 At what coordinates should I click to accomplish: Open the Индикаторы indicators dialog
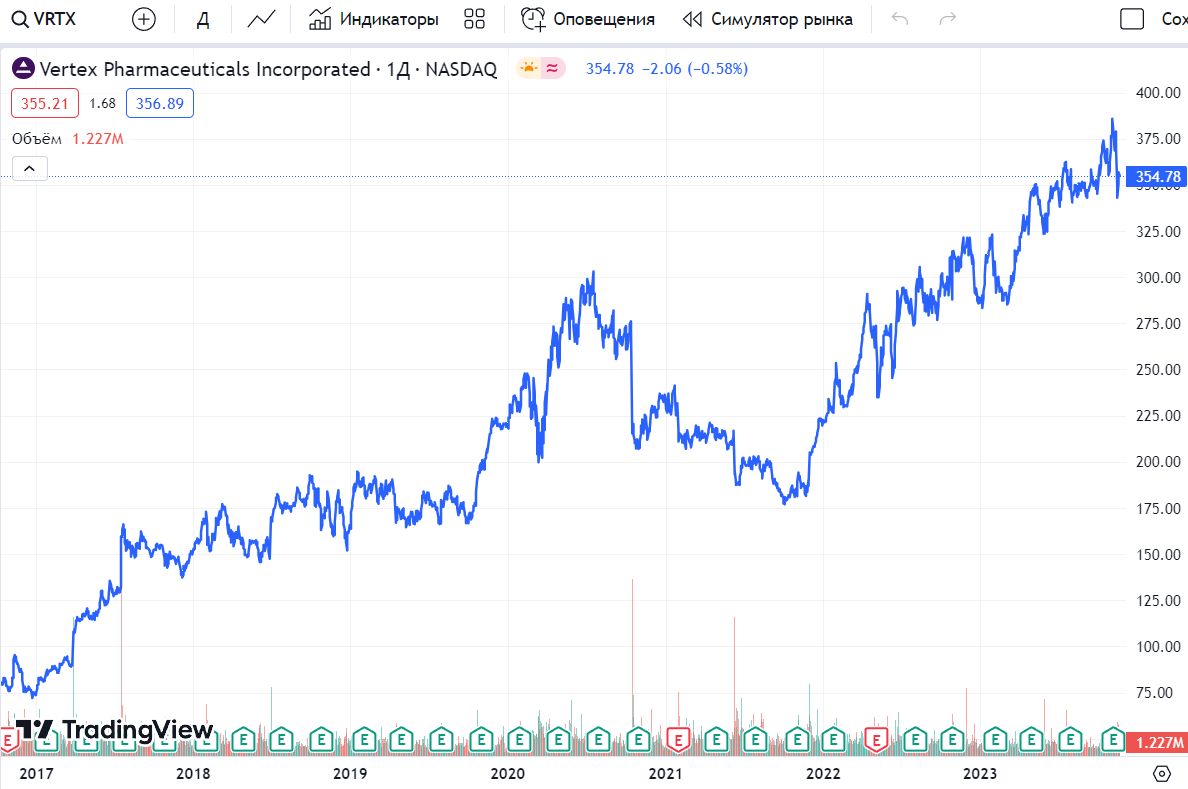374,19
